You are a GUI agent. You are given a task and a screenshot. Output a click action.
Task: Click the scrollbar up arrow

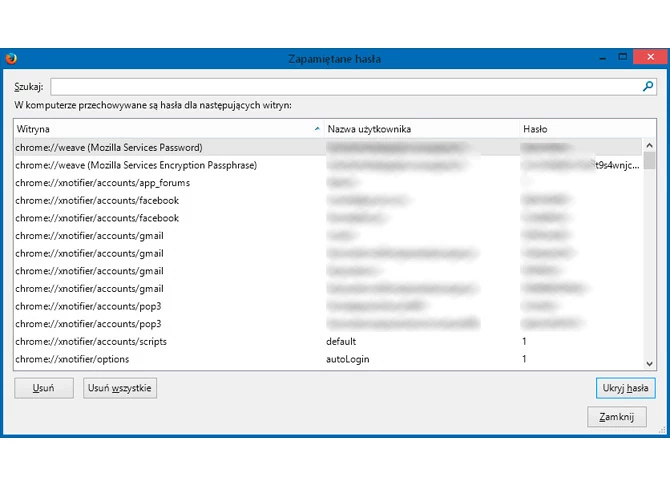(x=649, y=145)
